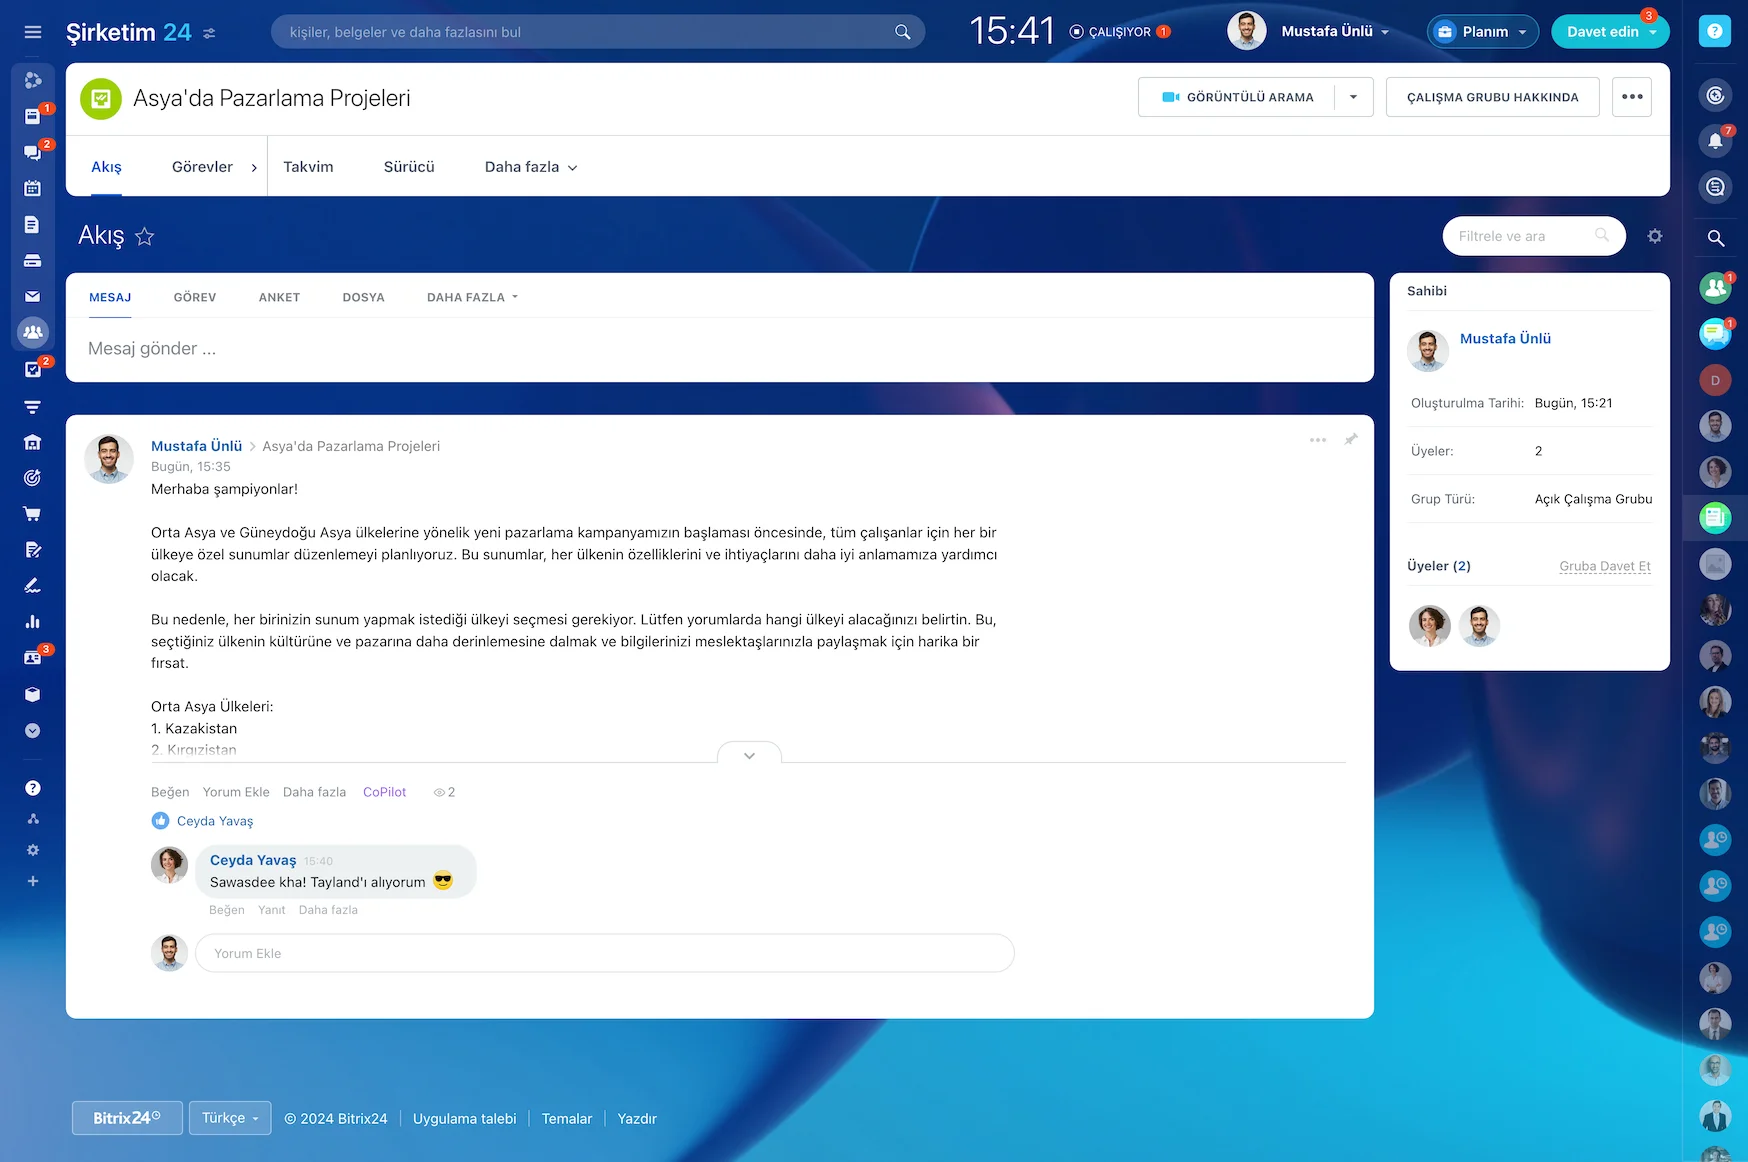Expand the Görevler submenu arrow

(x=254, y=167)
